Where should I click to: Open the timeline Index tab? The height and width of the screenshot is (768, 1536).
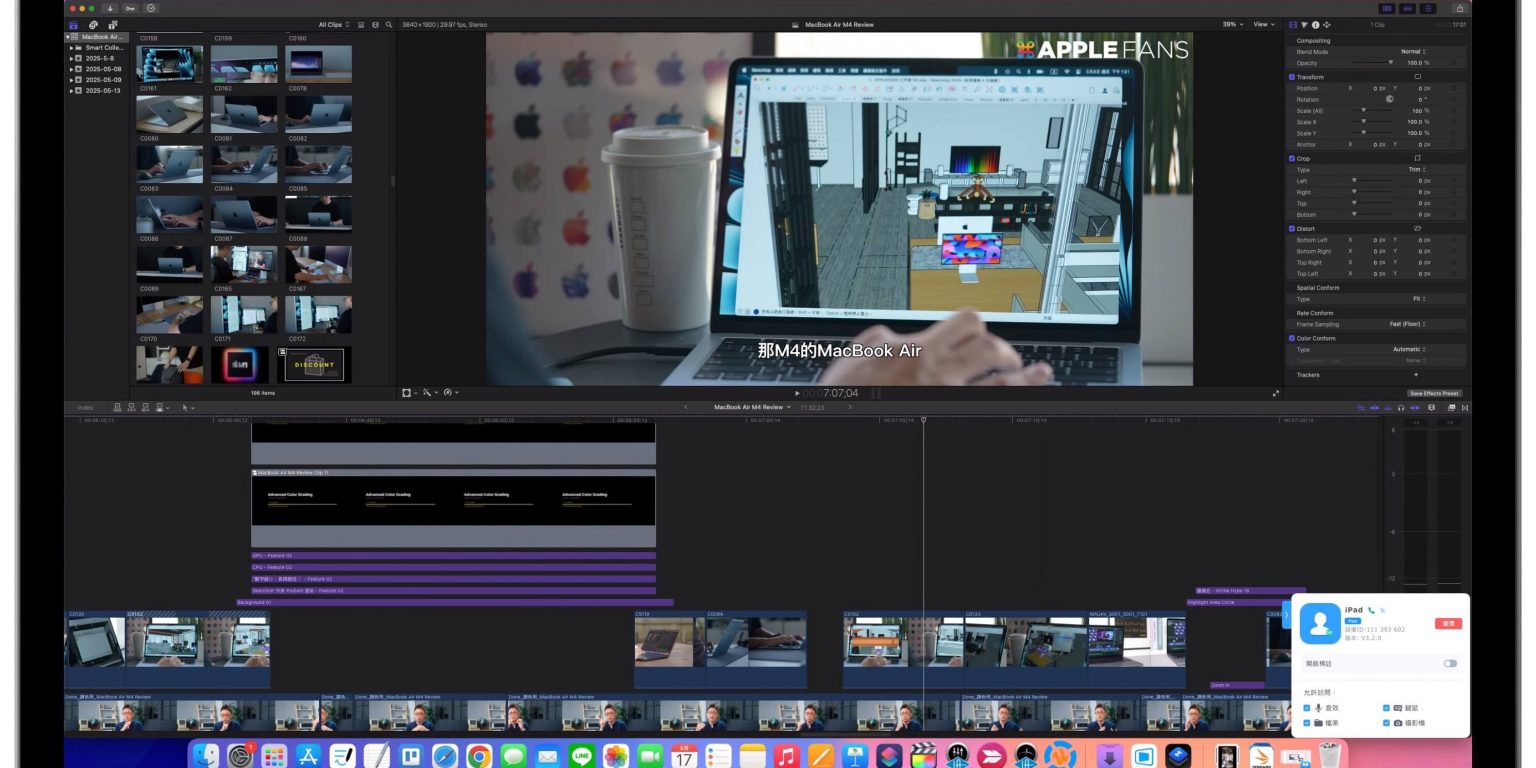(x=86, y=408)
